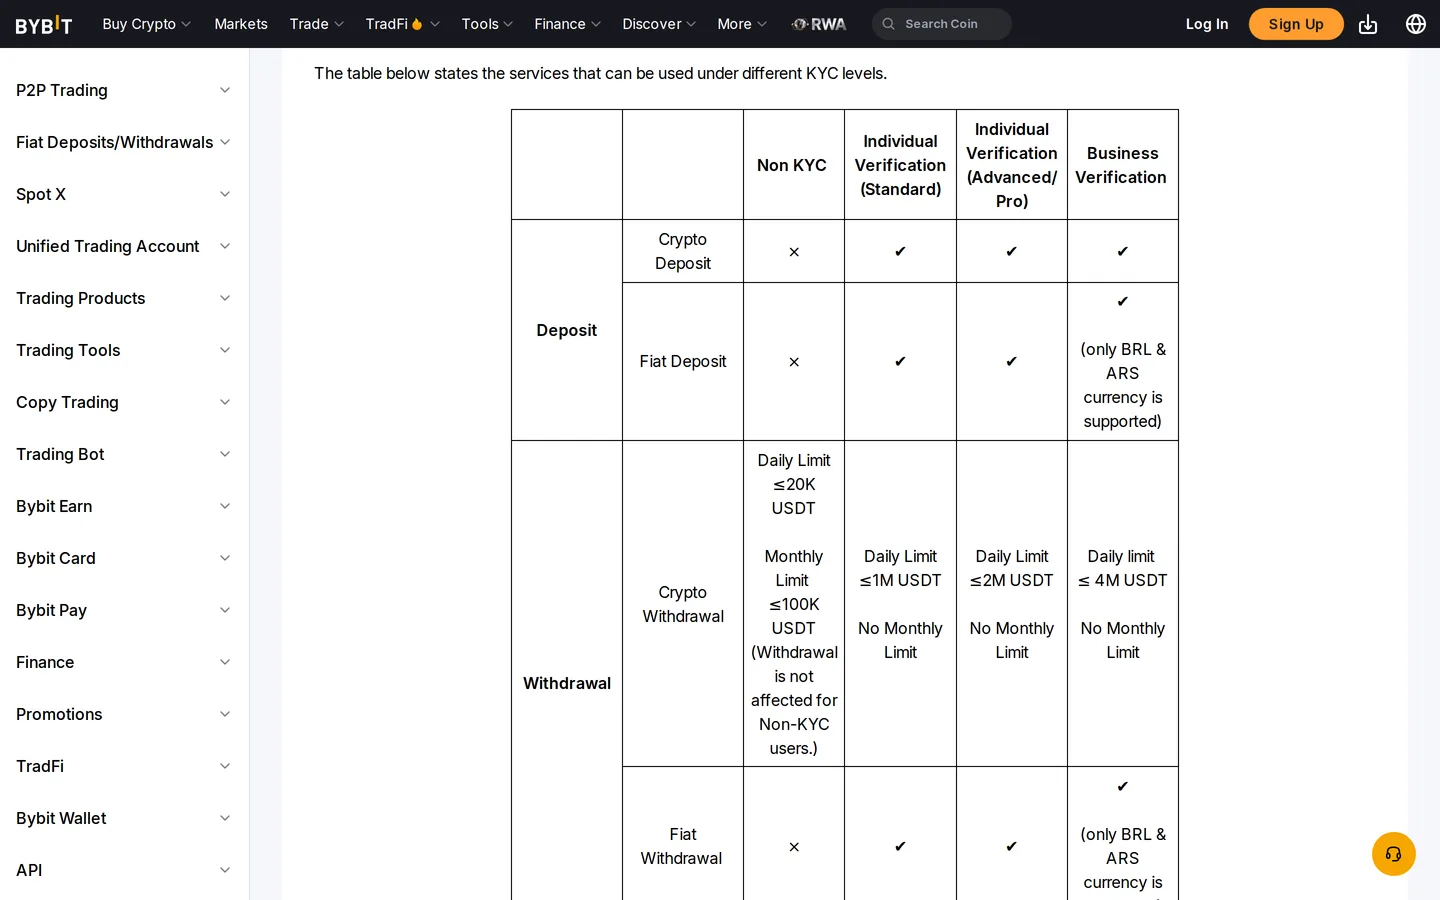The height and width of the screenshot is (900, 1440).
Task: Expand the sidebar Finance section
Action: pyautogui.click(x=124, y=662)
